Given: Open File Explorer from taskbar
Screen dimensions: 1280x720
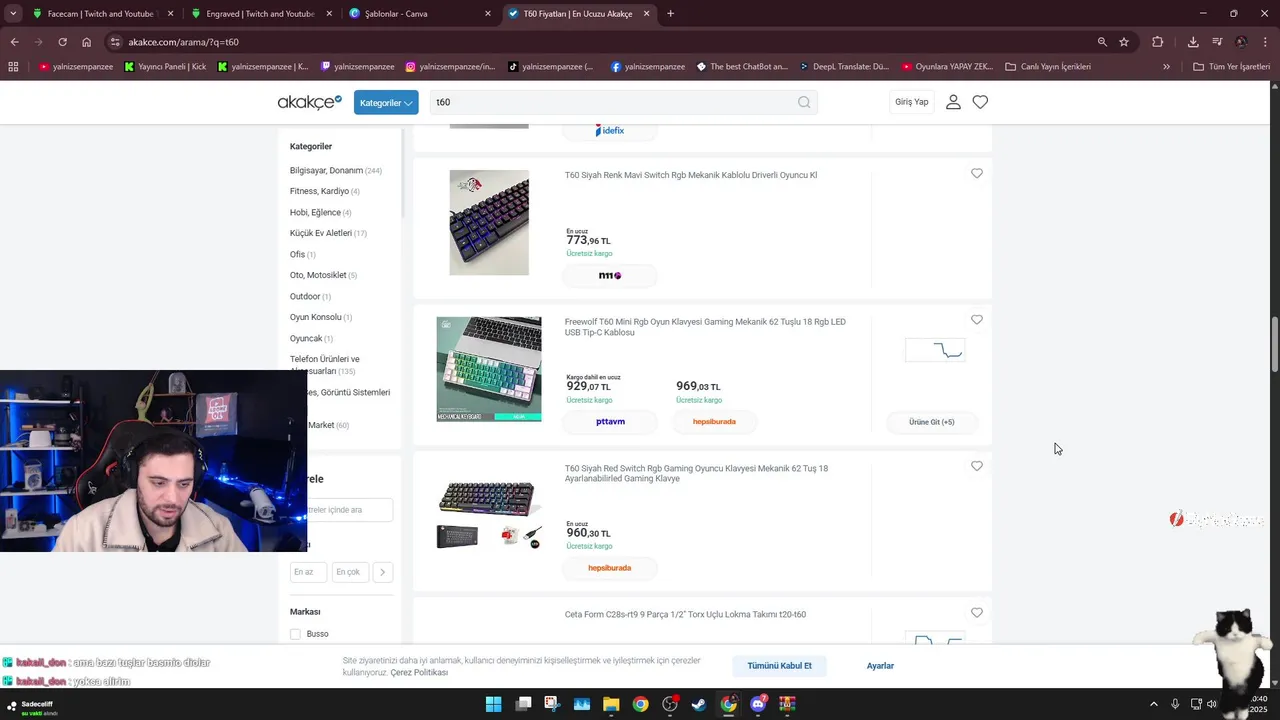Looking at the screenshot, I should tap(611, 704).
